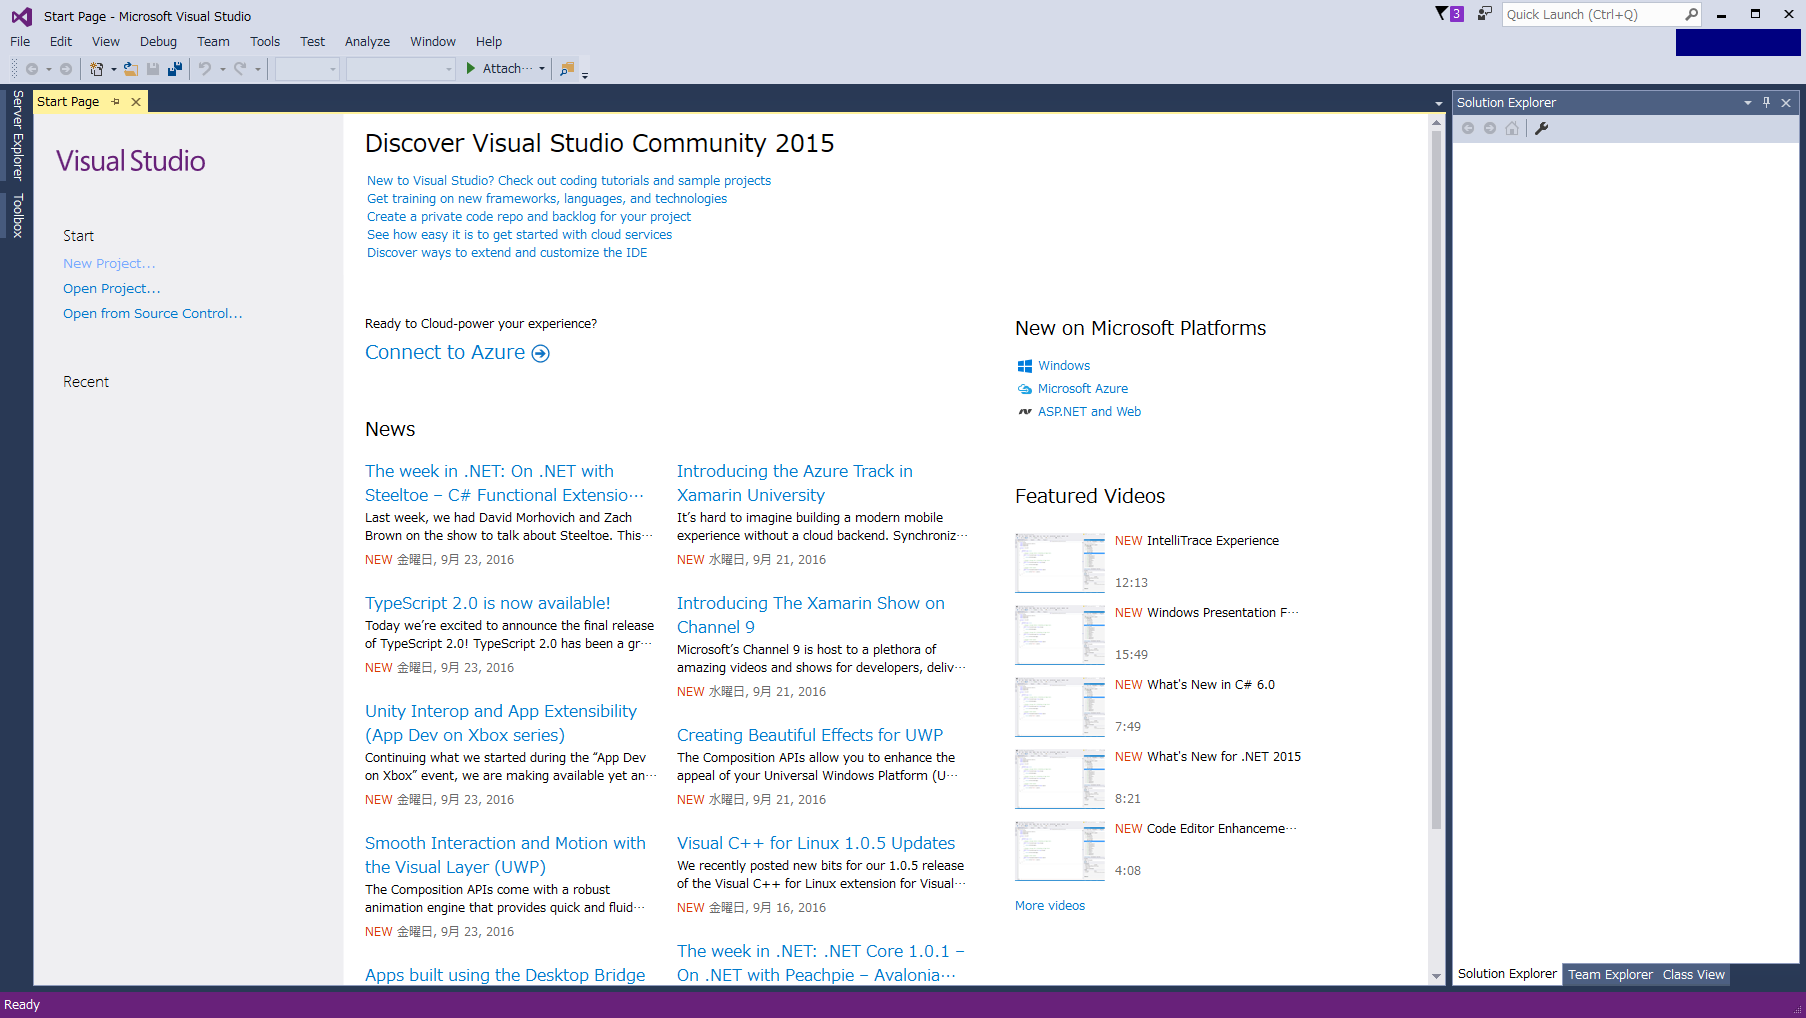Open toolbar options overflow dropdown
Viewport: 1806px width, 1018px height.
point(585,74)
